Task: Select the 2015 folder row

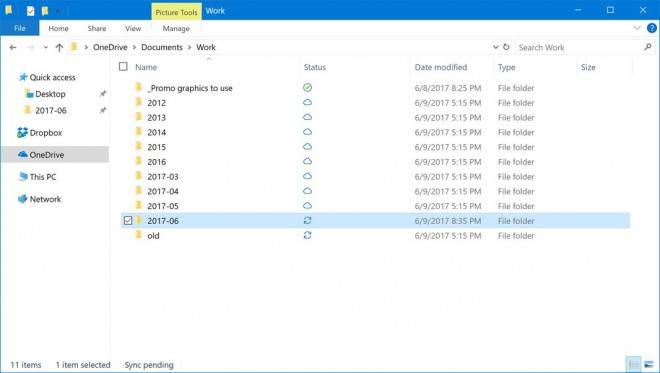Action: 375,147
